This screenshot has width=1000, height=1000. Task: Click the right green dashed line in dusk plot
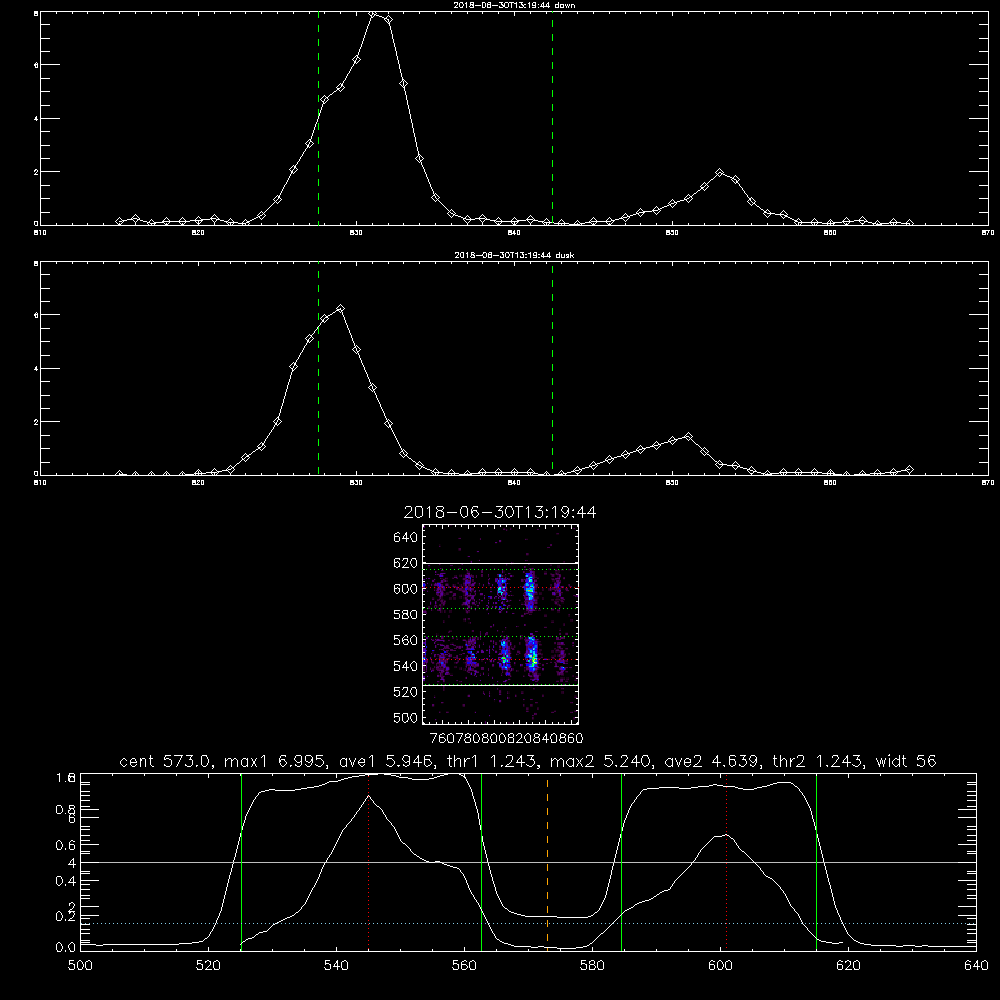click(552, 369)
